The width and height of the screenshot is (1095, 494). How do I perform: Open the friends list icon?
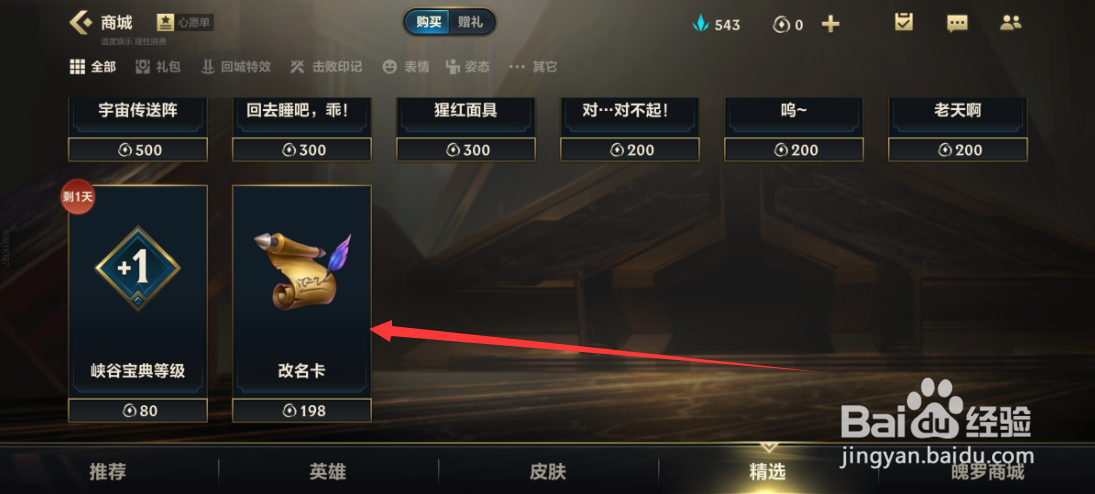1011,22
